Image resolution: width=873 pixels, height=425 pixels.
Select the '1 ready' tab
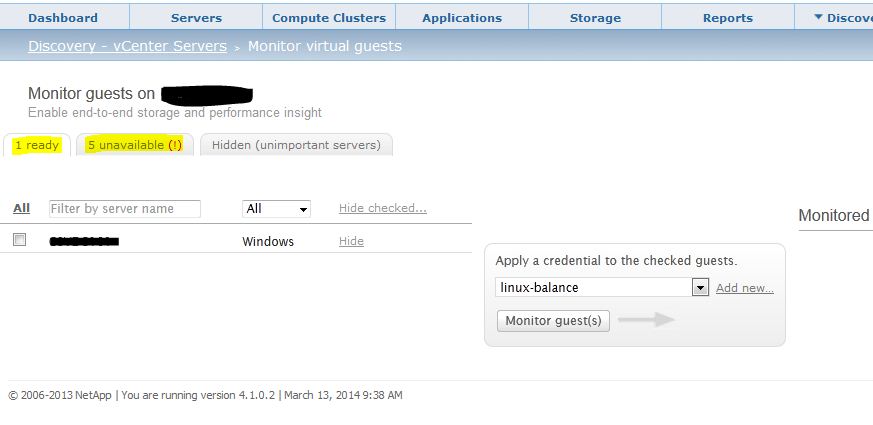click(x=37, y=145)
